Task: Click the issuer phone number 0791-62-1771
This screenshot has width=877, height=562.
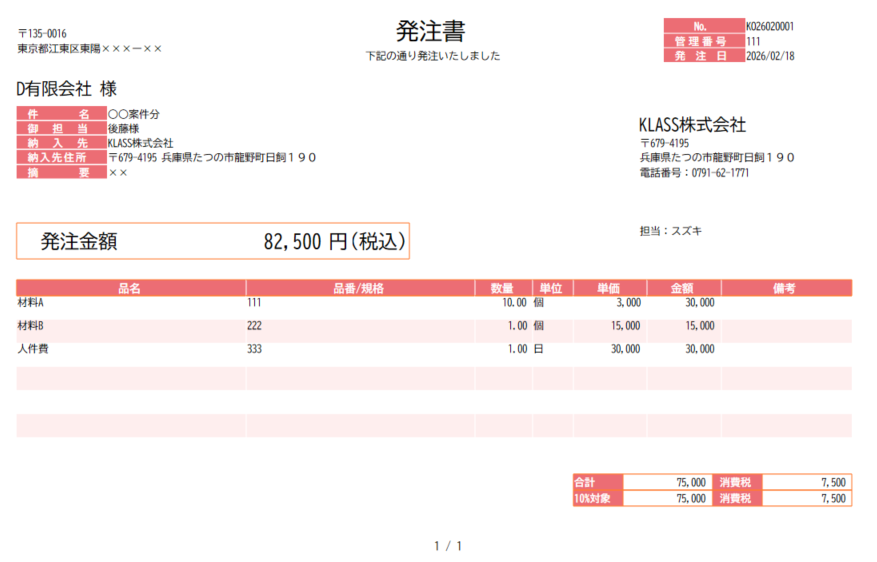Action: pyautogui.click(x=720, y=173)
